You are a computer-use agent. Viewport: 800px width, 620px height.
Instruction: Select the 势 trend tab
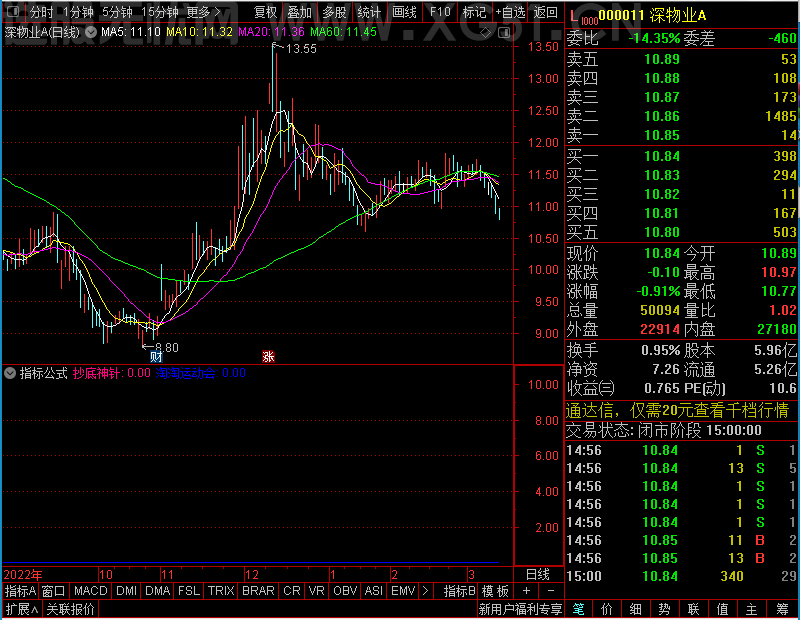point(664,609)
